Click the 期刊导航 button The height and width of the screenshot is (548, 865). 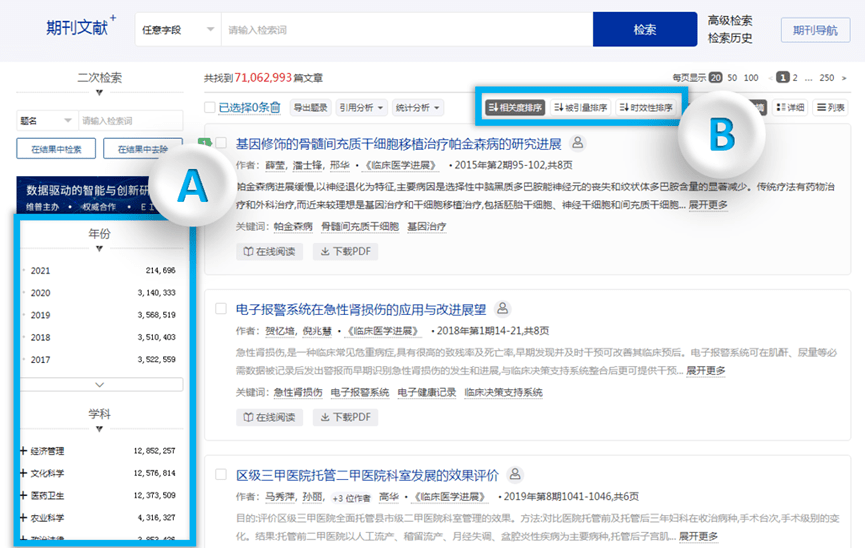click(815, 30)
